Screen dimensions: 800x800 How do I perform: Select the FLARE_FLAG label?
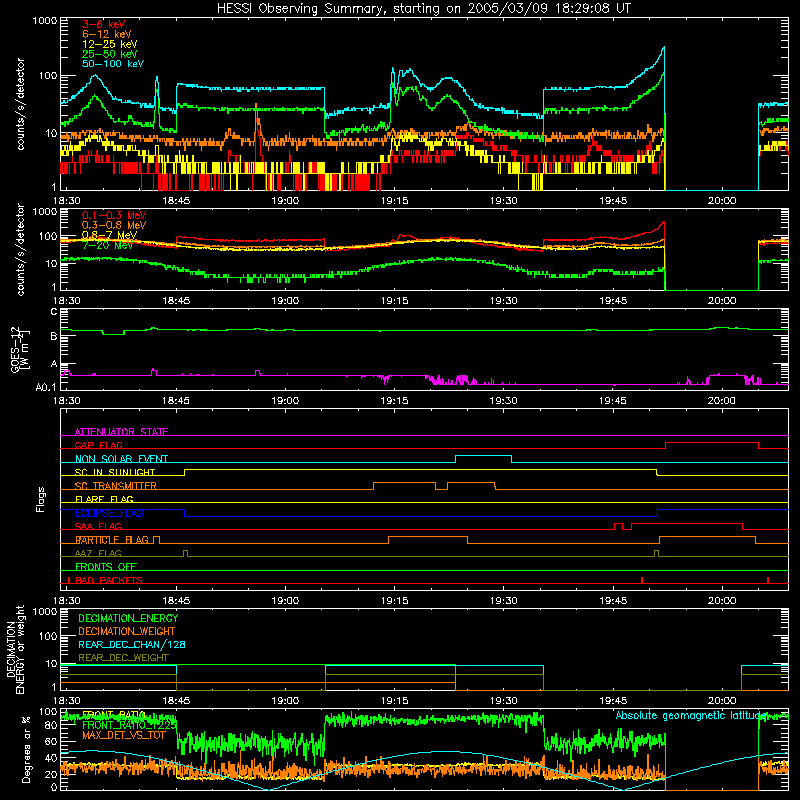(x=104, y=499)
